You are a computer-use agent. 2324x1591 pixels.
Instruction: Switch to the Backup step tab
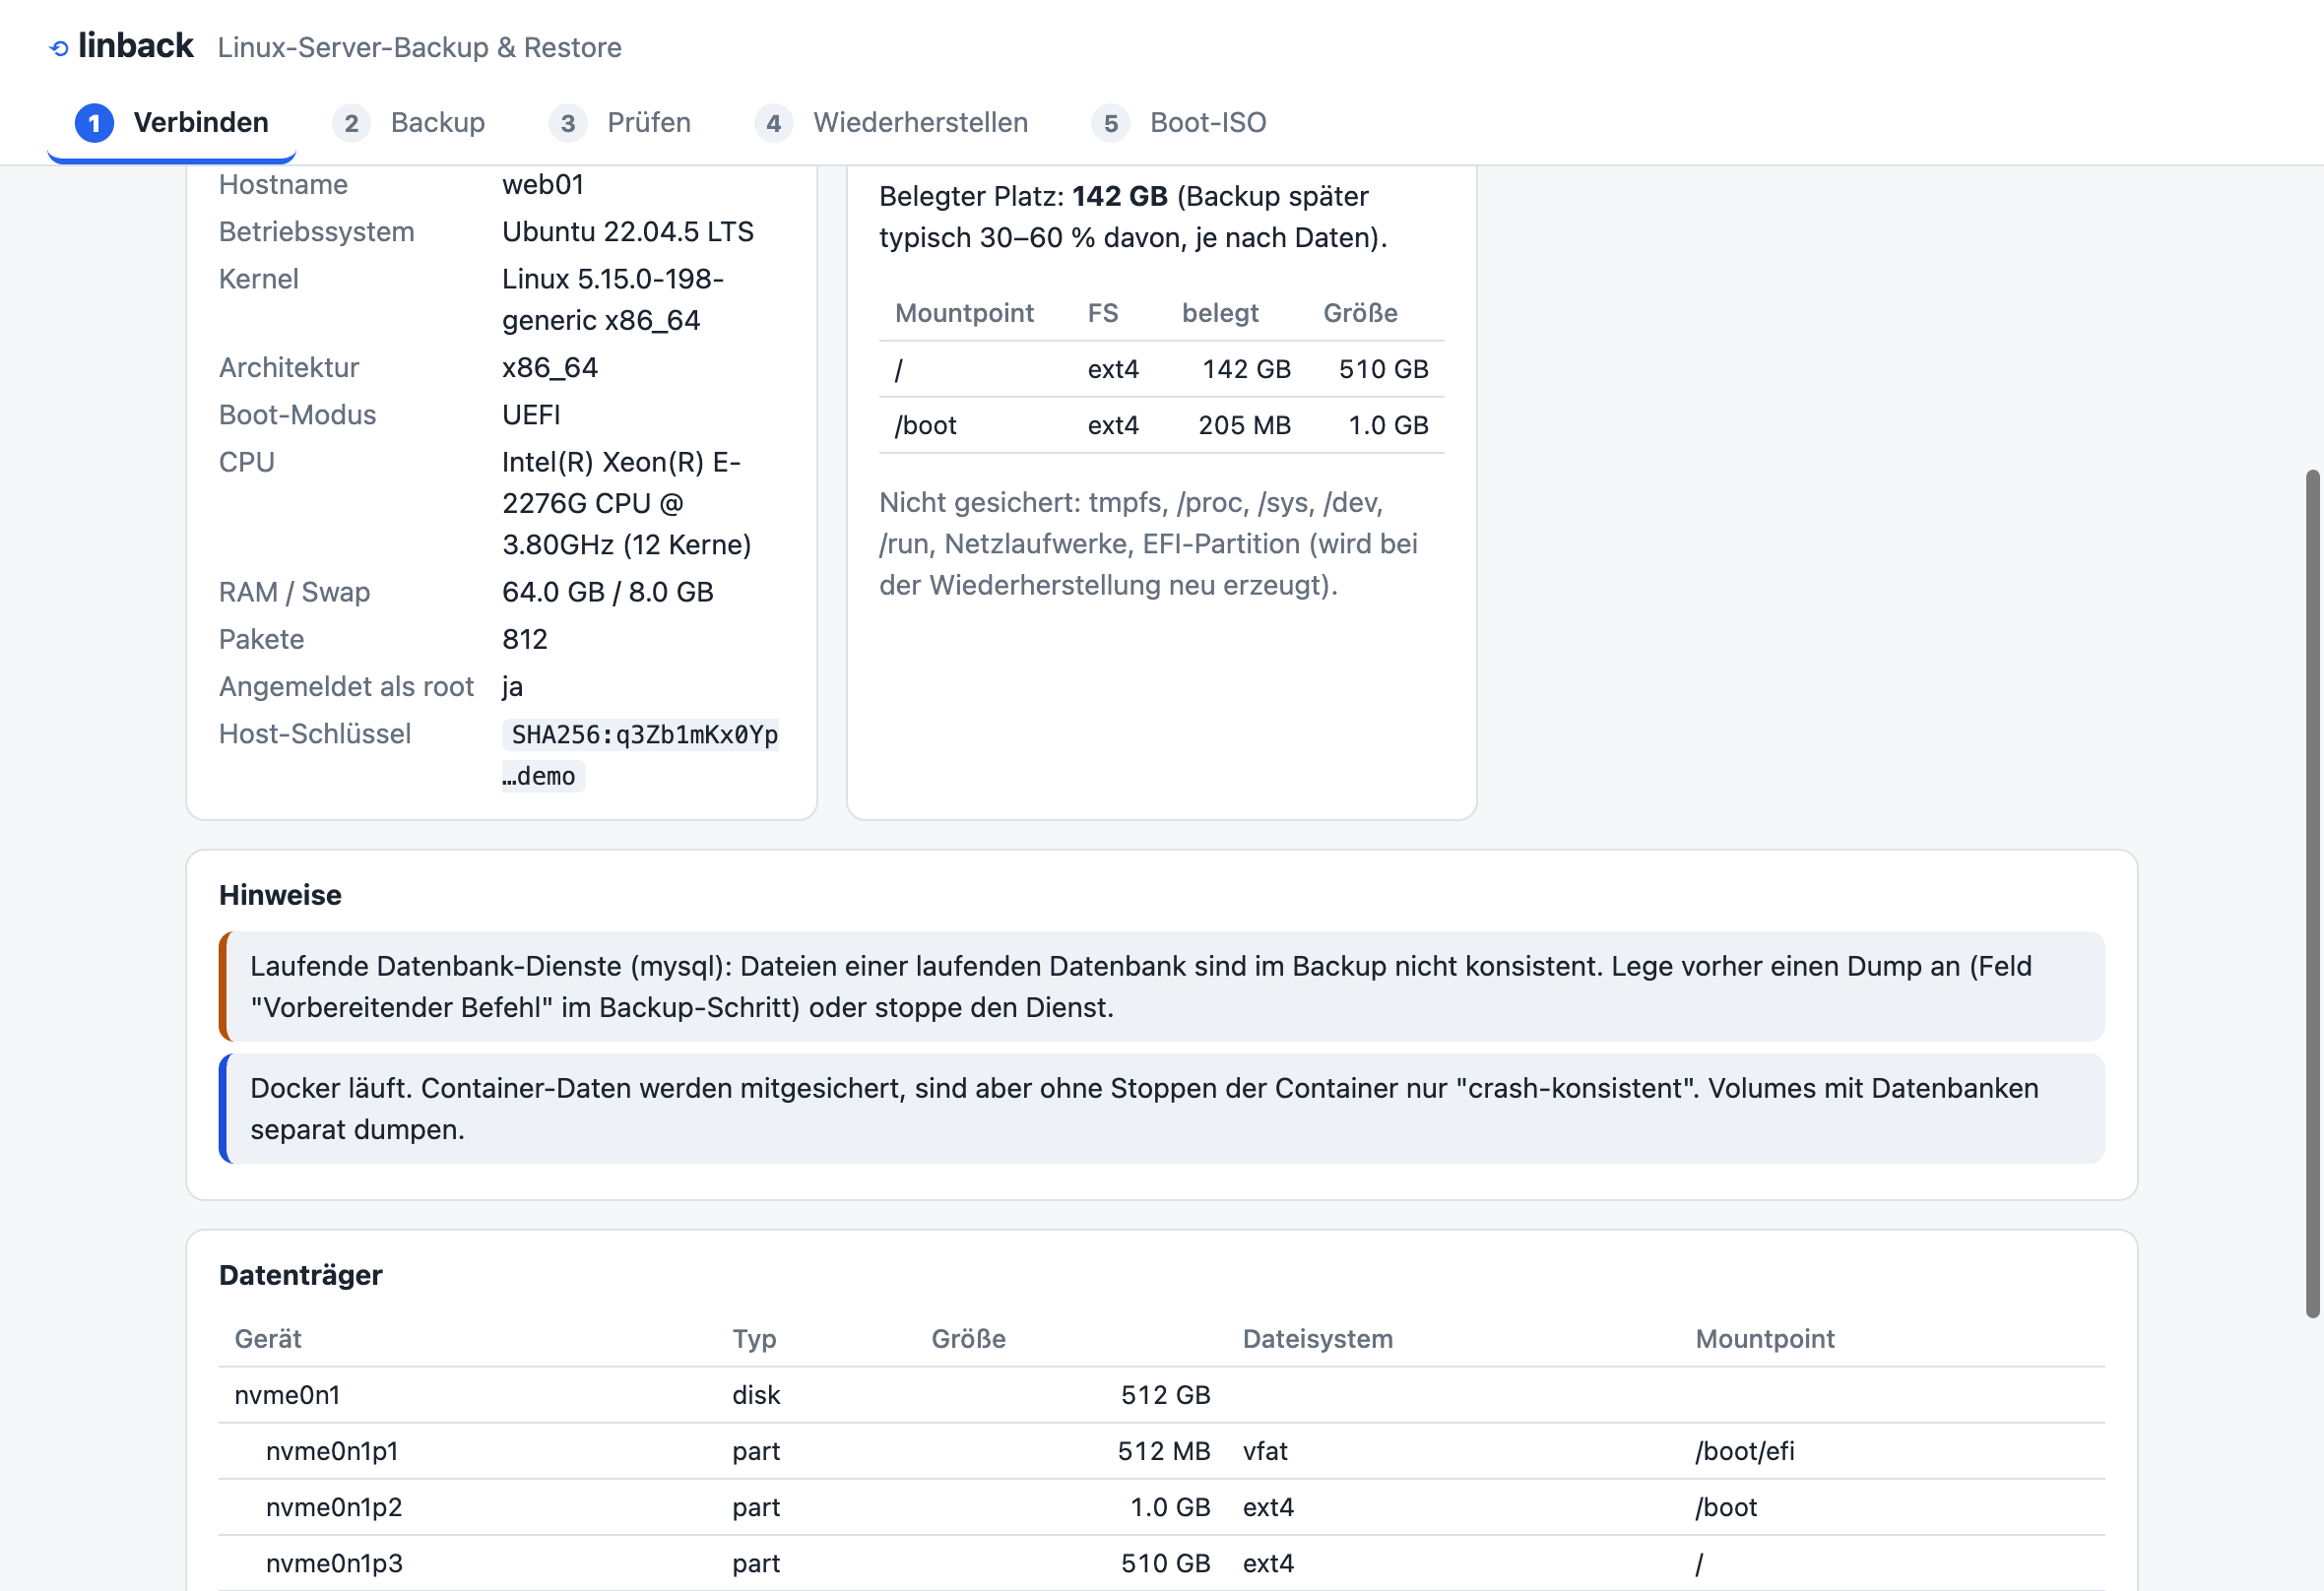(408, 123)
